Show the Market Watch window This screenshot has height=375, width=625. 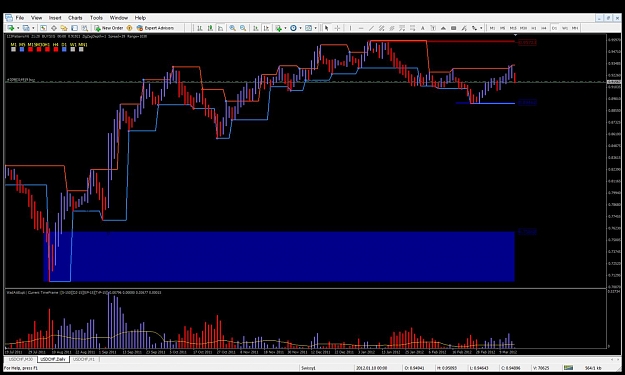coord(43,28)
